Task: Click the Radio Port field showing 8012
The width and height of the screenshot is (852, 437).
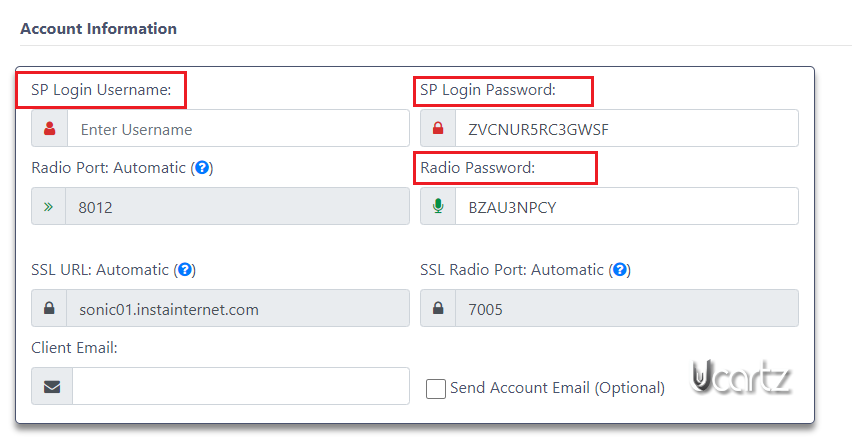Action: click(237, 206)
